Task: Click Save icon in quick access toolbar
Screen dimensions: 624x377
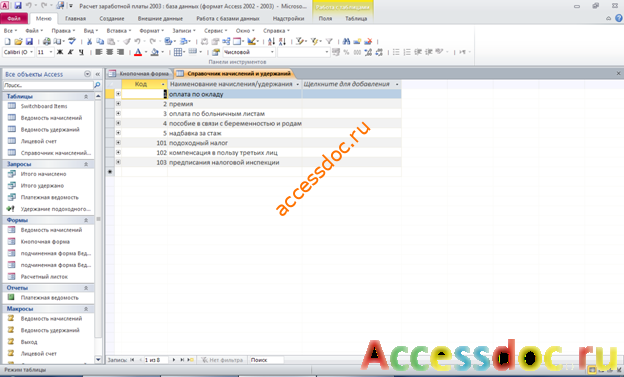Action: pyautogui.click(x=18, y=6)
